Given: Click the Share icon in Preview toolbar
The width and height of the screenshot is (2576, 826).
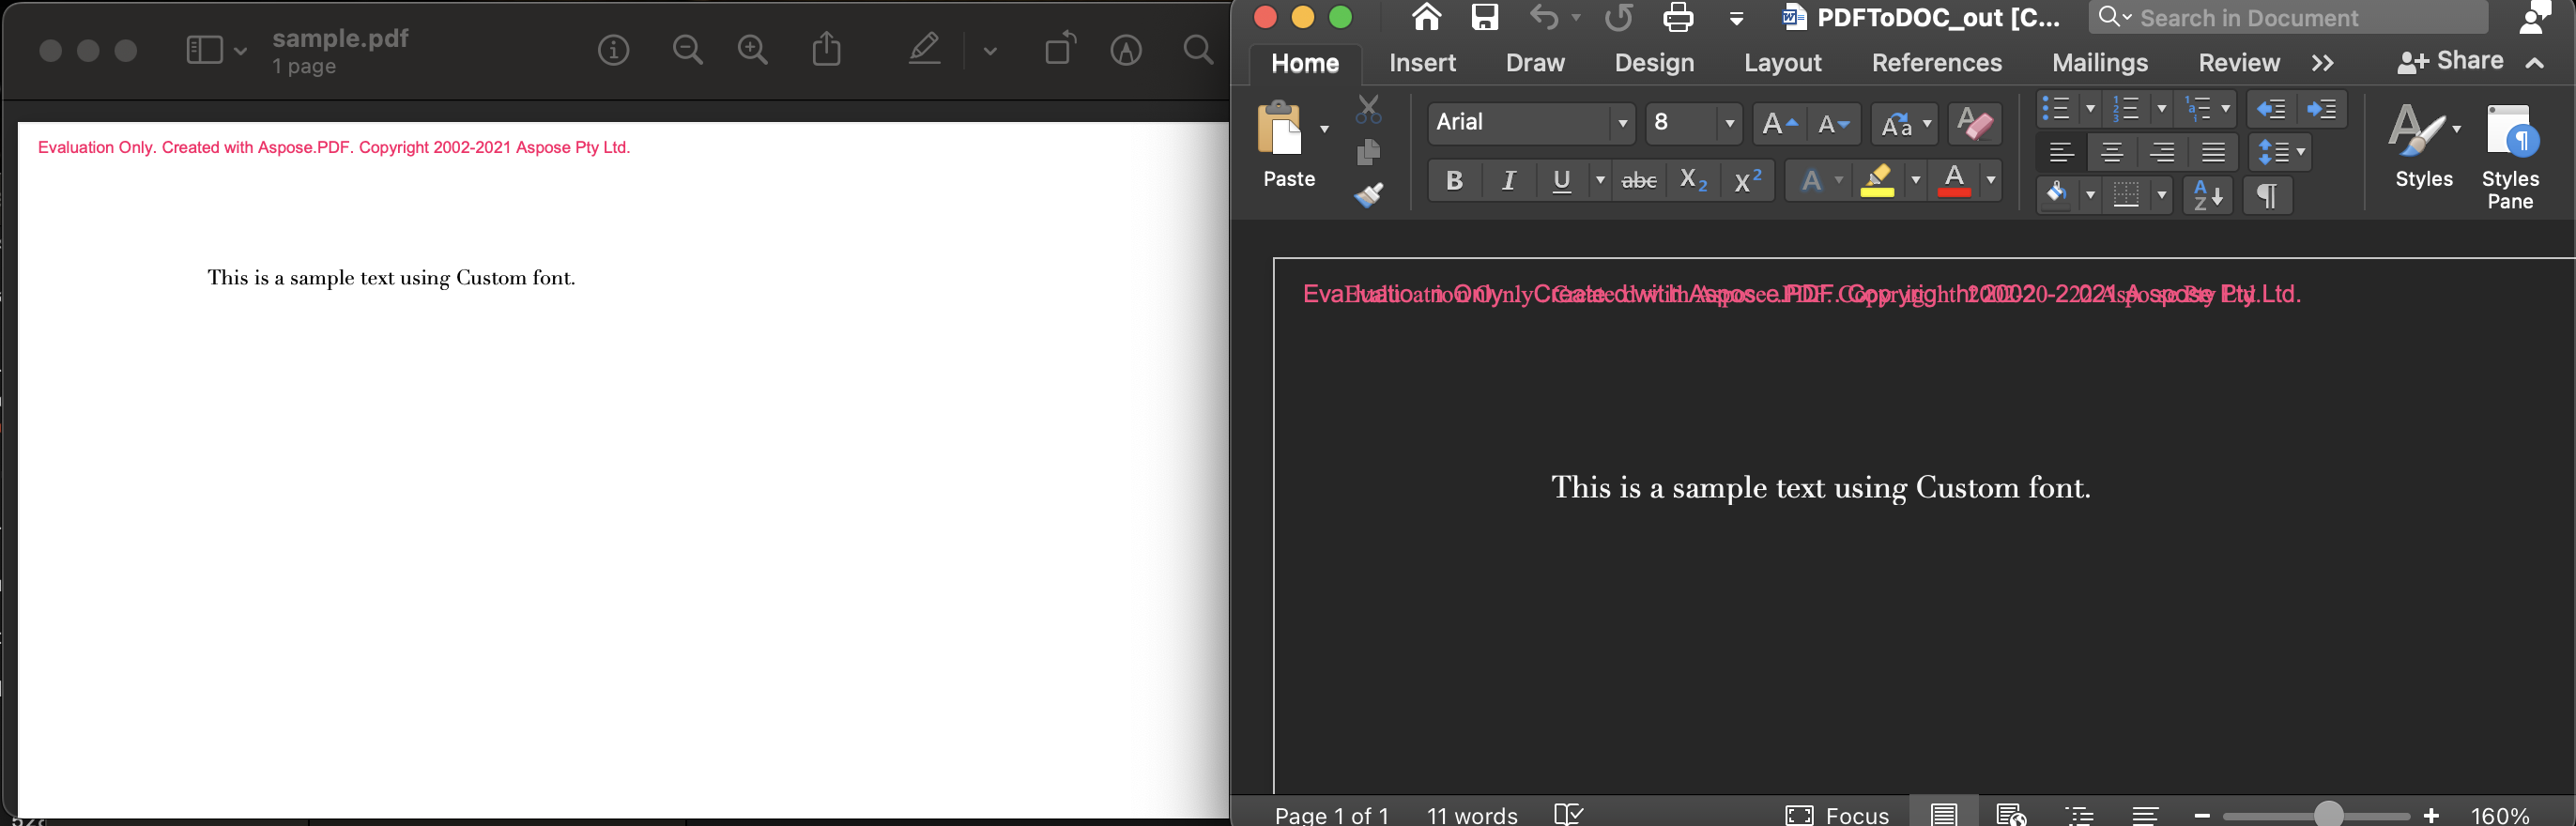Looking at the screenshot, I should point(826,50).
